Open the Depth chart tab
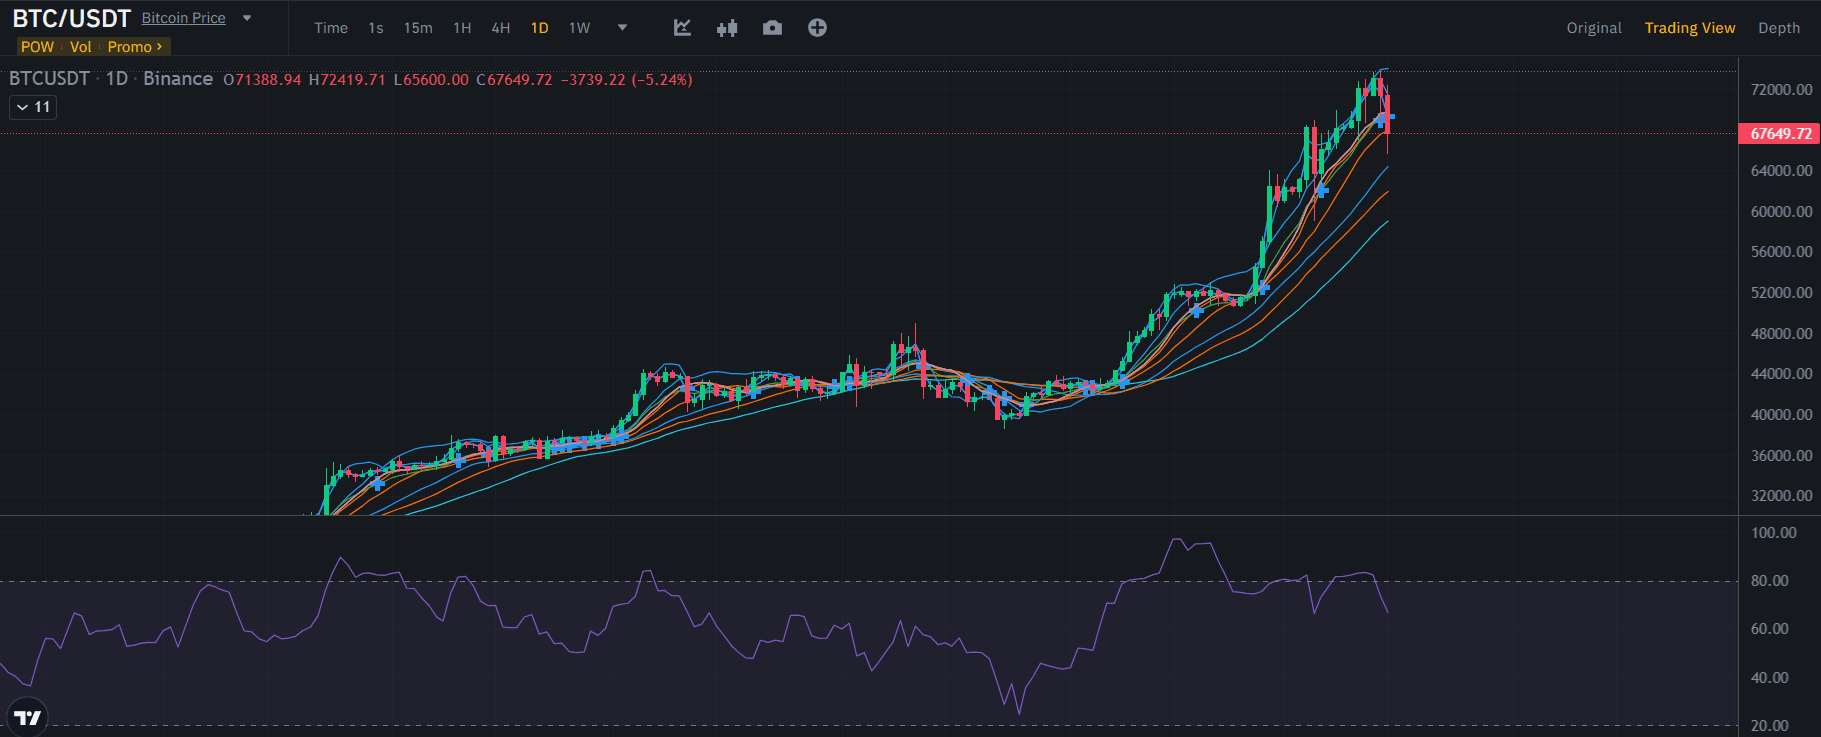The image size is (1821, 737). [x=1779, y=28]
